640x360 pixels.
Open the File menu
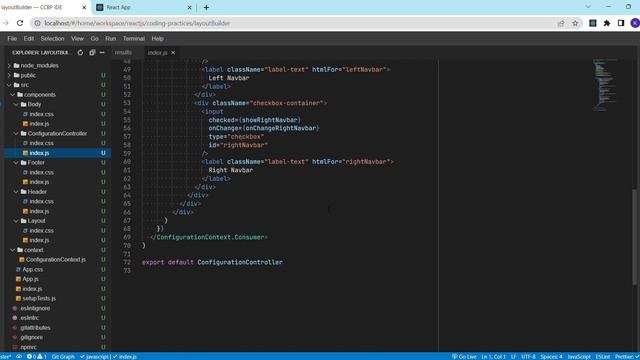coord(12,38)
